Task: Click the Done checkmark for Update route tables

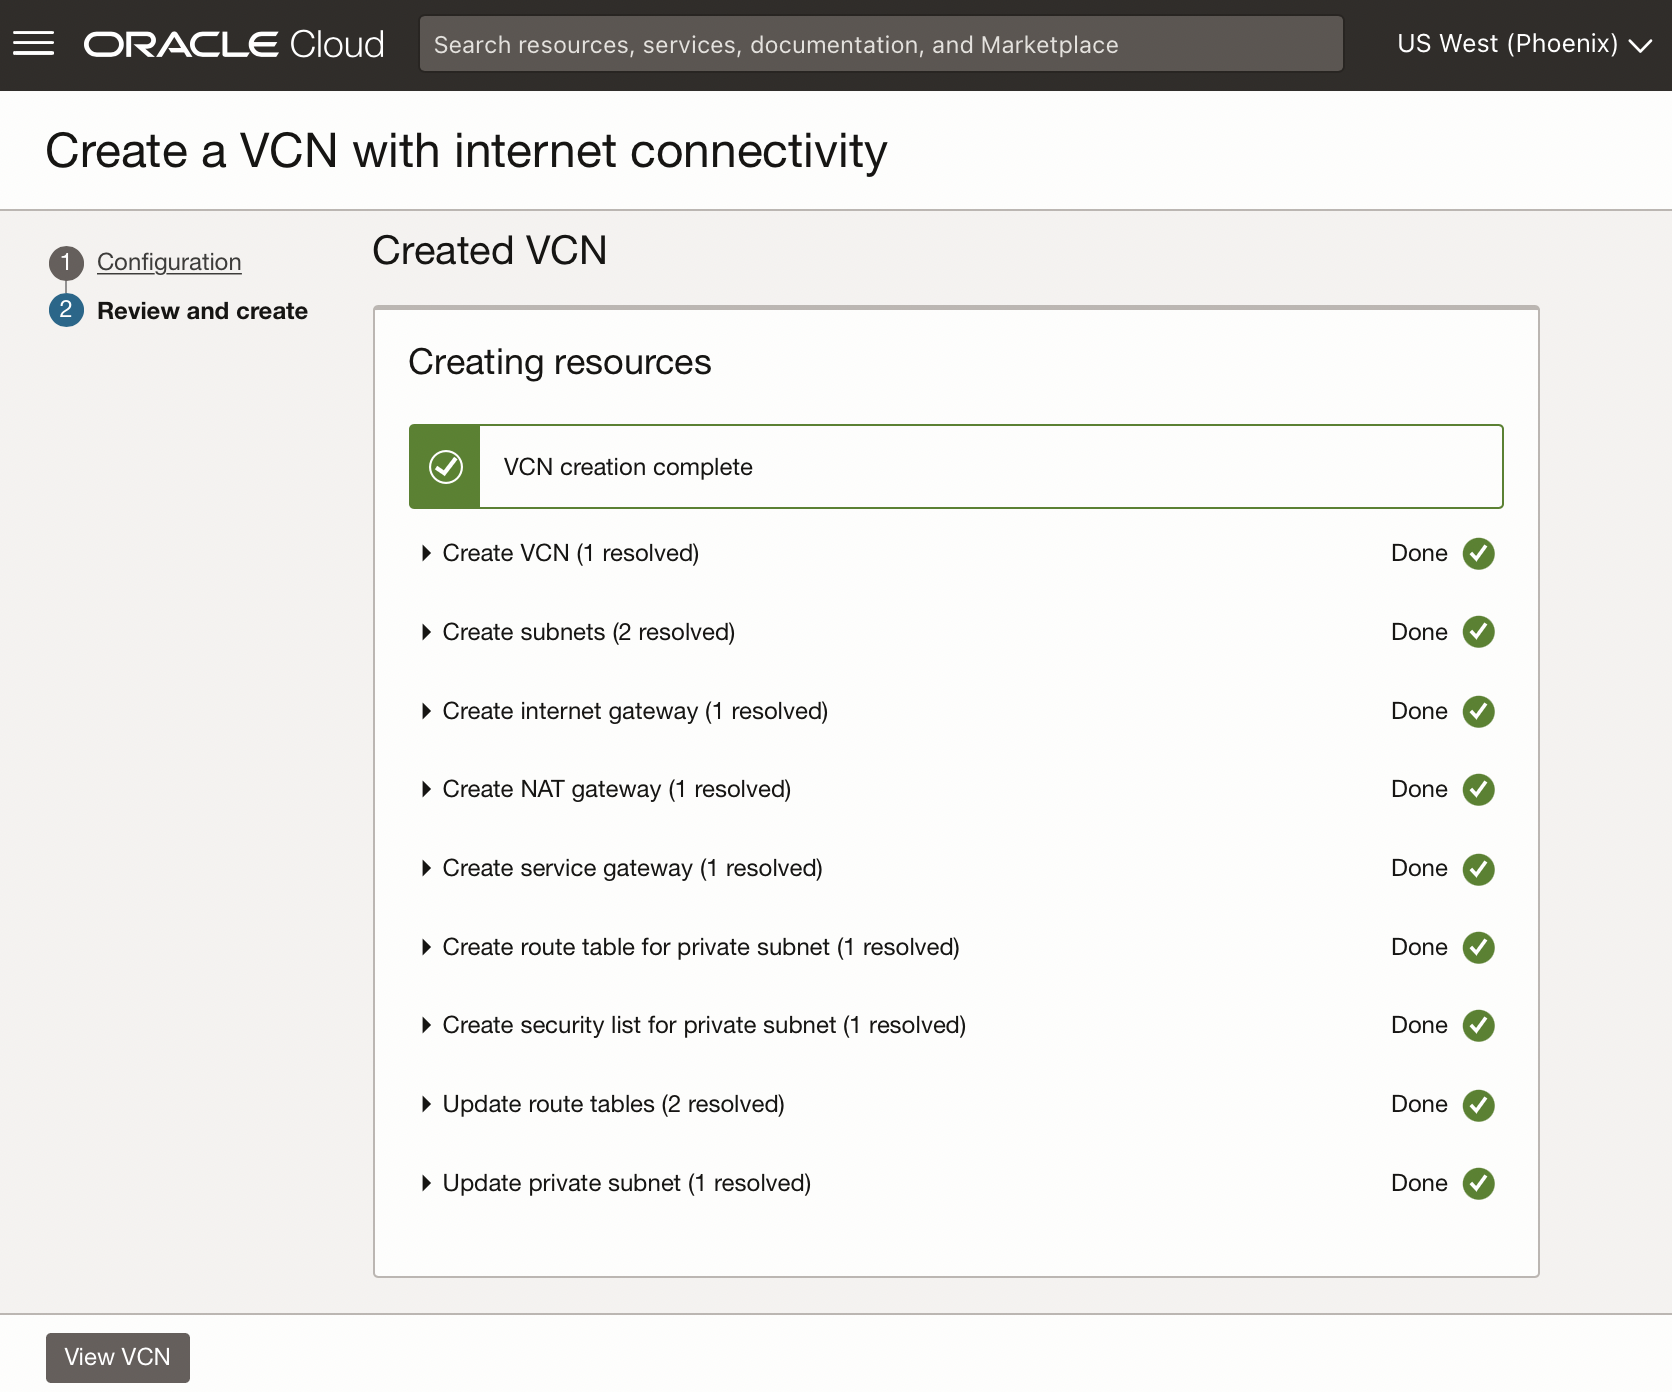Action: point(1478,1105)
